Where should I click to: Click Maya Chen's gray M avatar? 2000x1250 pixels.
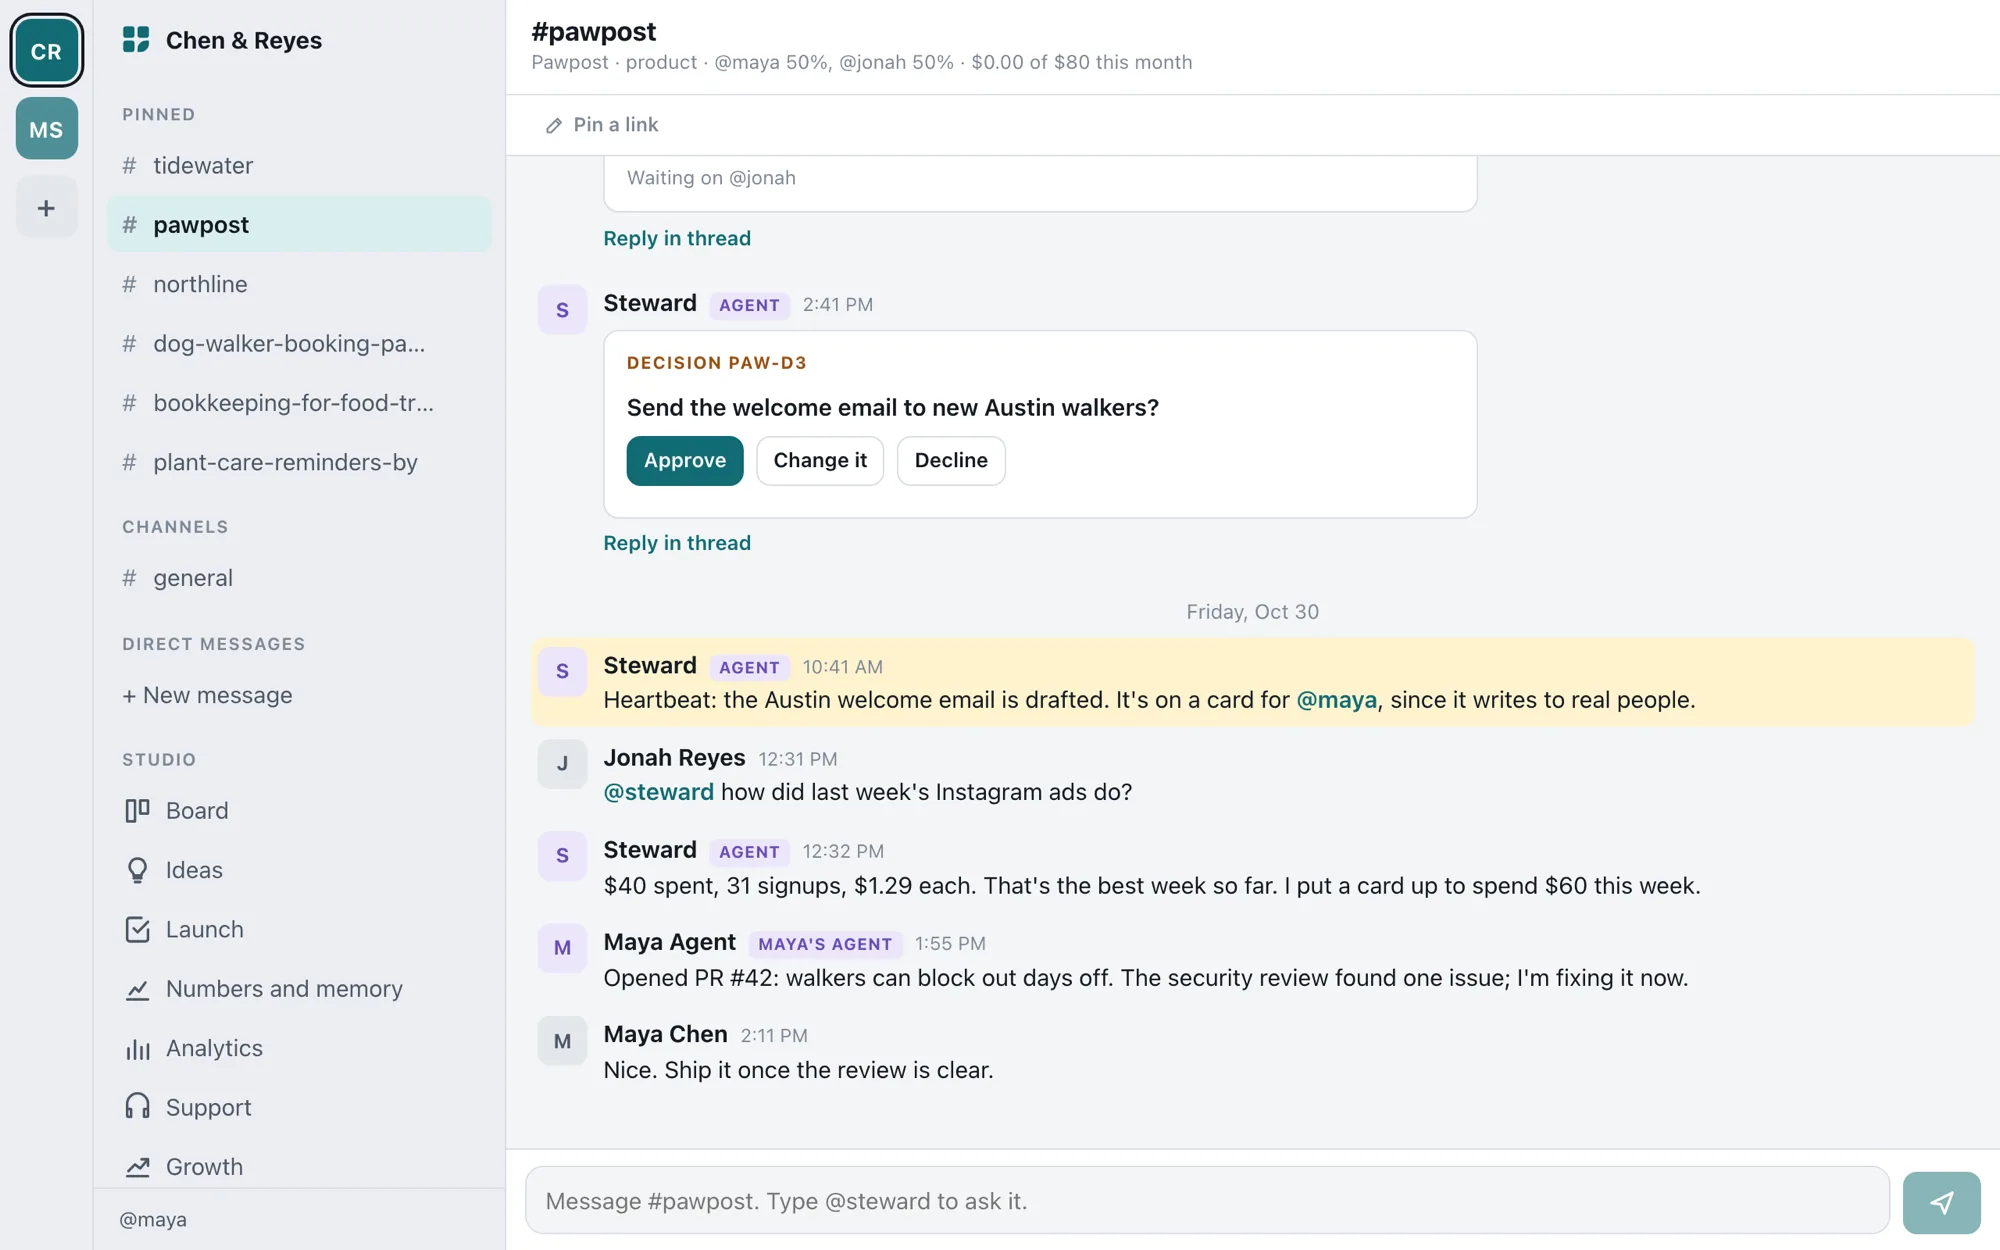pyautogui.click(x=562, y=1041)
